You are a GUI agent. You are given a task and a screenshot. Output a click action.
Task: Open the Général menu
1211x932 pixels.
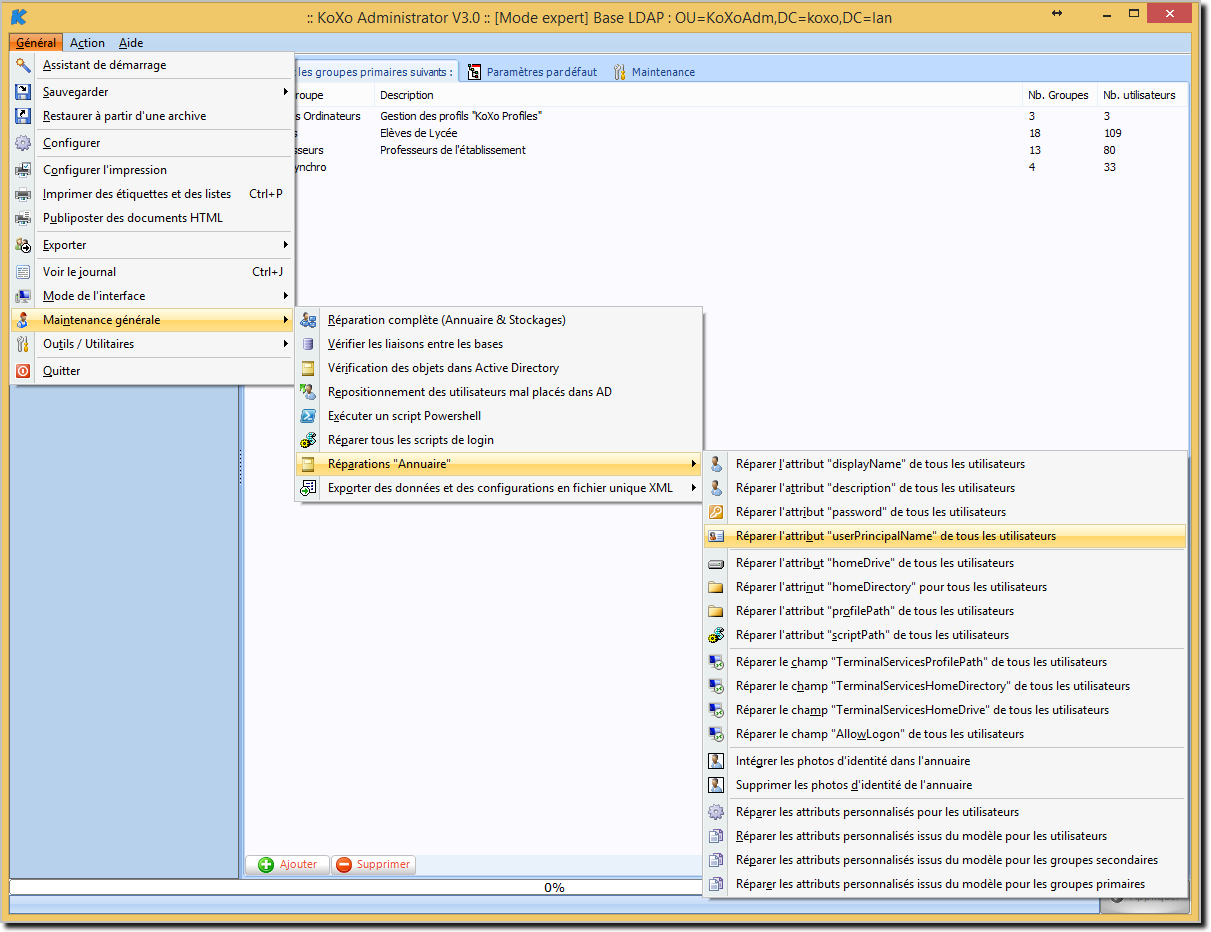coord(36,43)
